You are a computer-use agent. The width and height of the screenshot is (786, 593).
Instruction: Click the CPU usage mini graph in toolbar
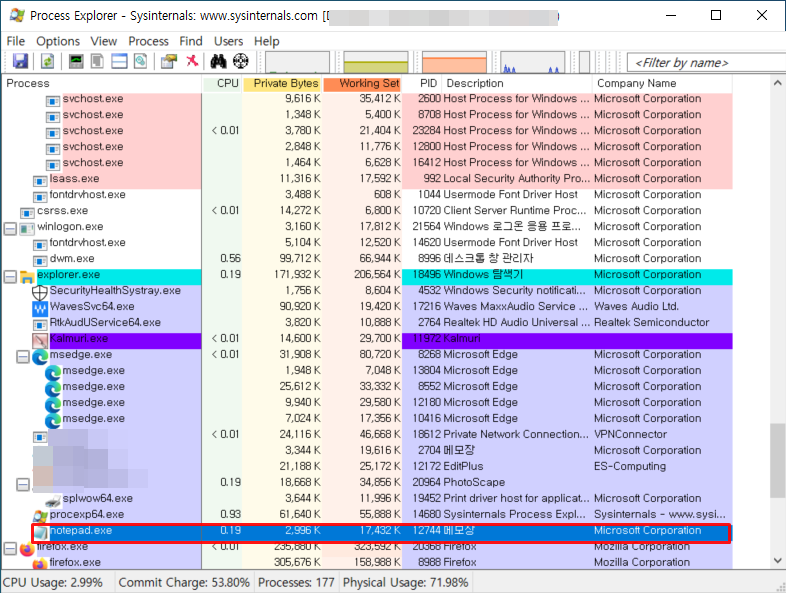click(x=297, y=62)
